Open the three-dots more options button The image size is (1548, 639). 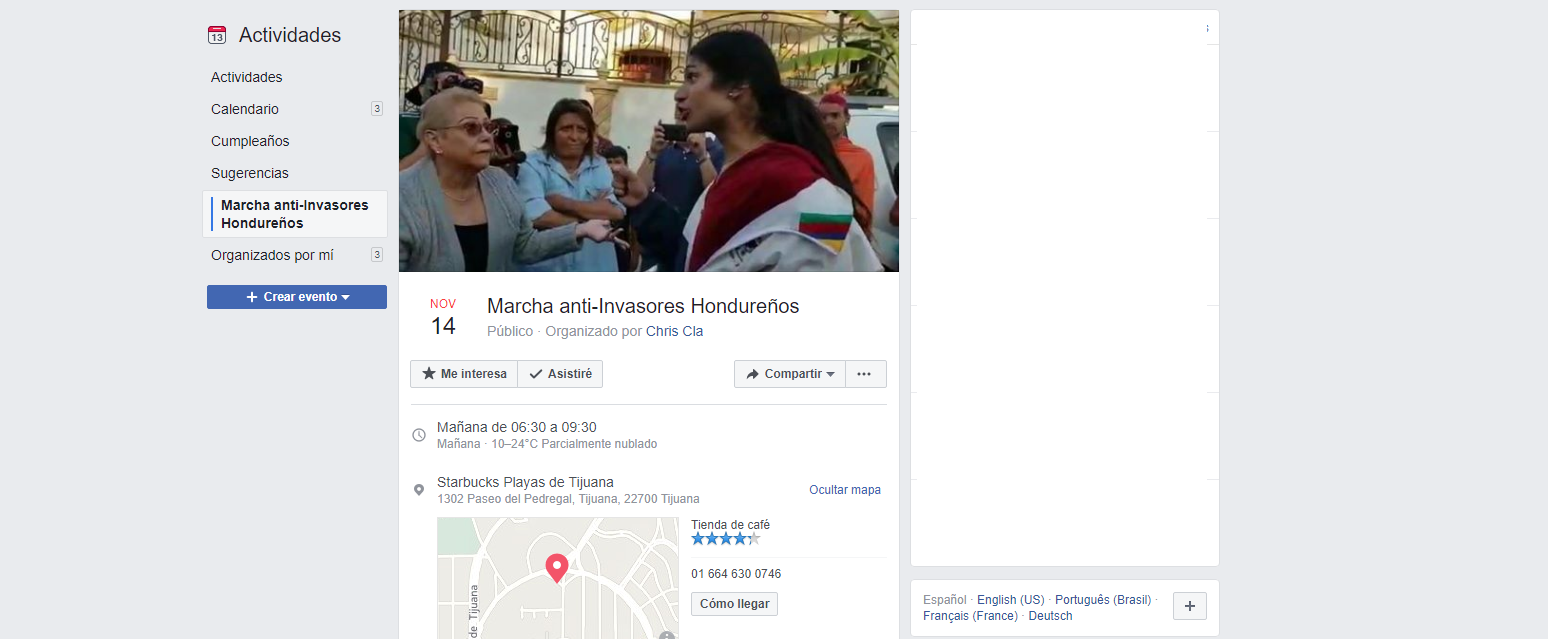(865, 374)
